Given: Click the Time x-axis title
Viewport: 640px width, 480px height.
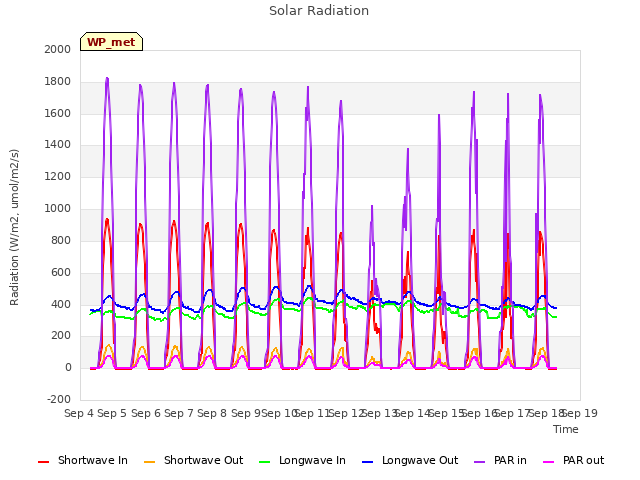Looking at the screenshot, I should click(566, 429).
